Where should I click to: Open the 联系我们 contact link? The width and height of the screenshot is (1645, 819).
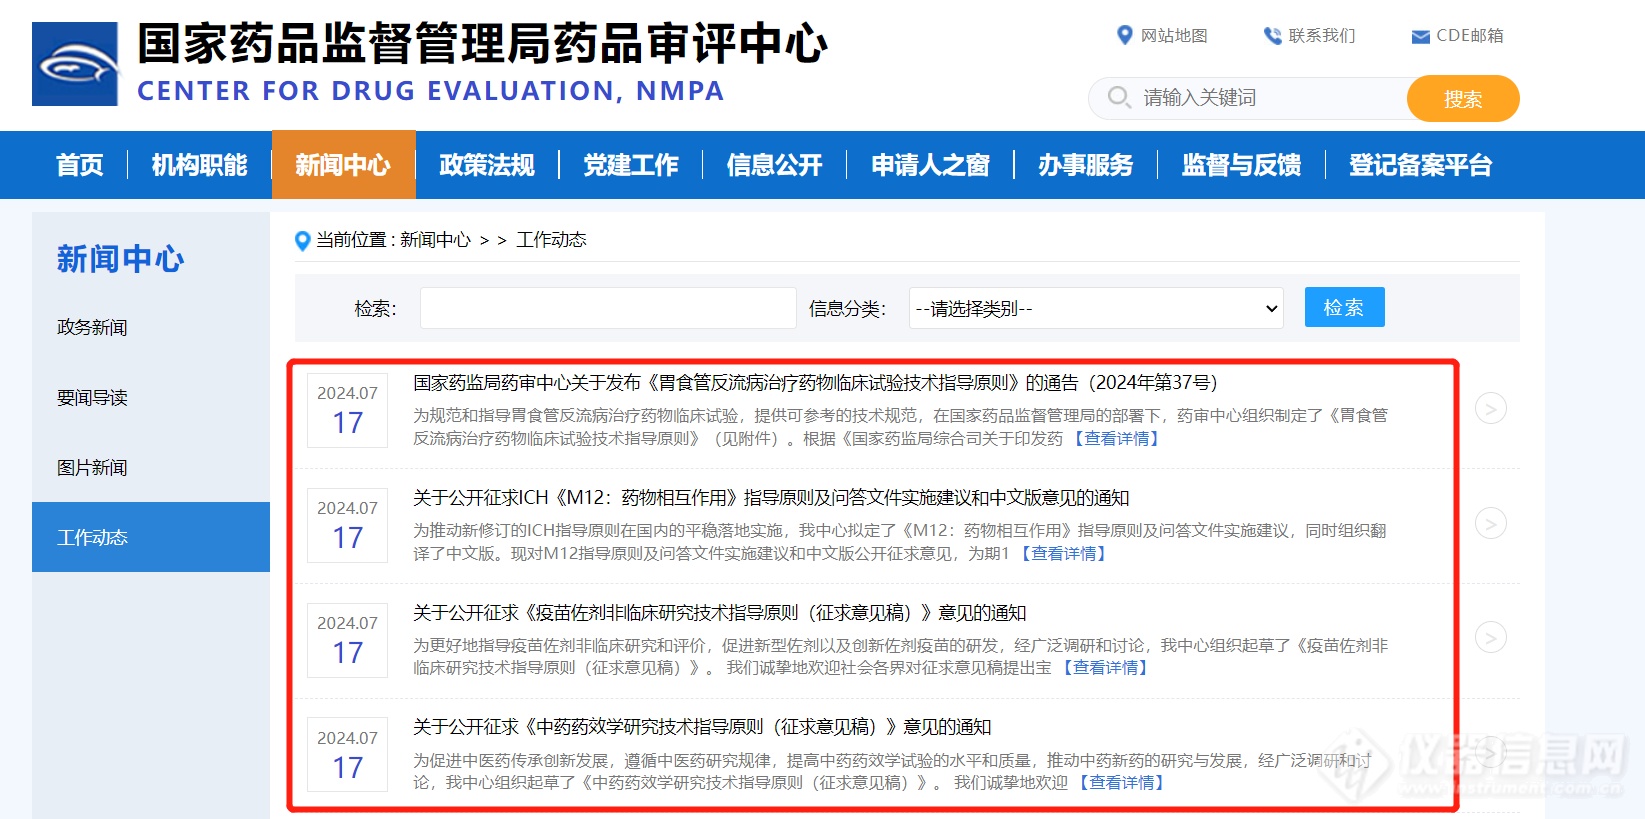click(x=1321, y=36)
